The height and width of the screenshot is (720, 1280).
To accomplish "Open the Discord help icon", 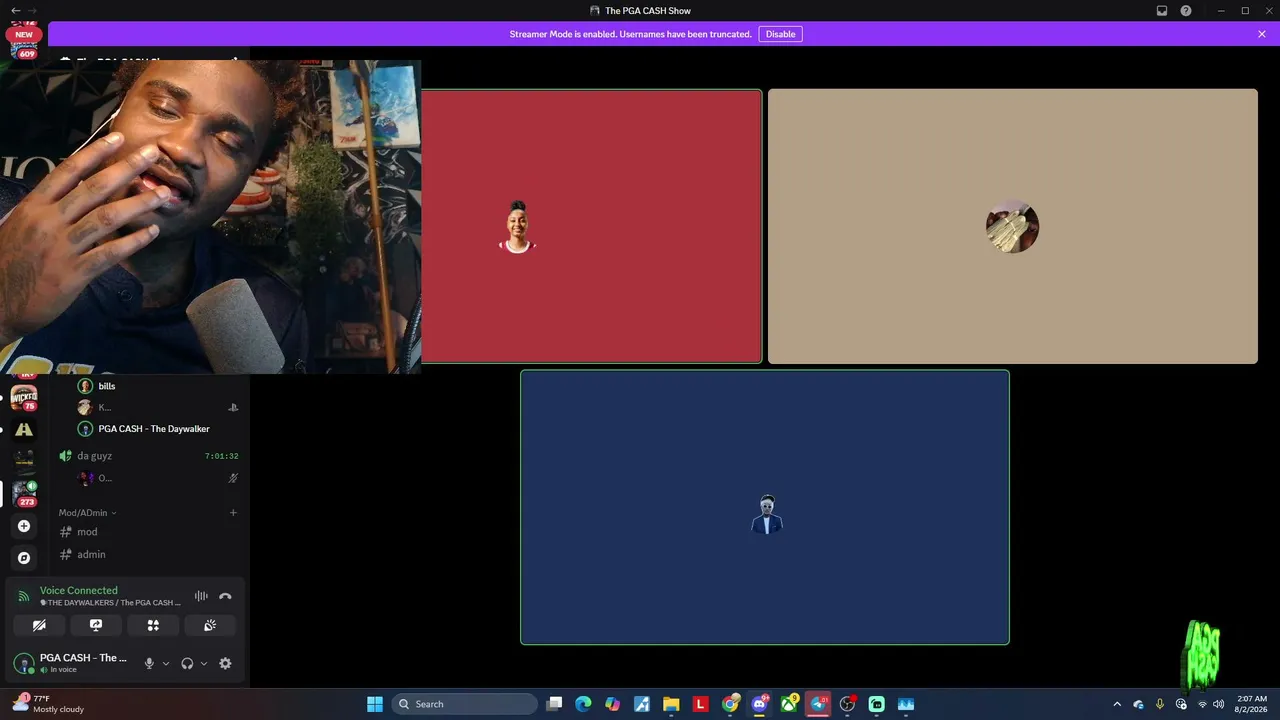I will tap(1186, 11).
